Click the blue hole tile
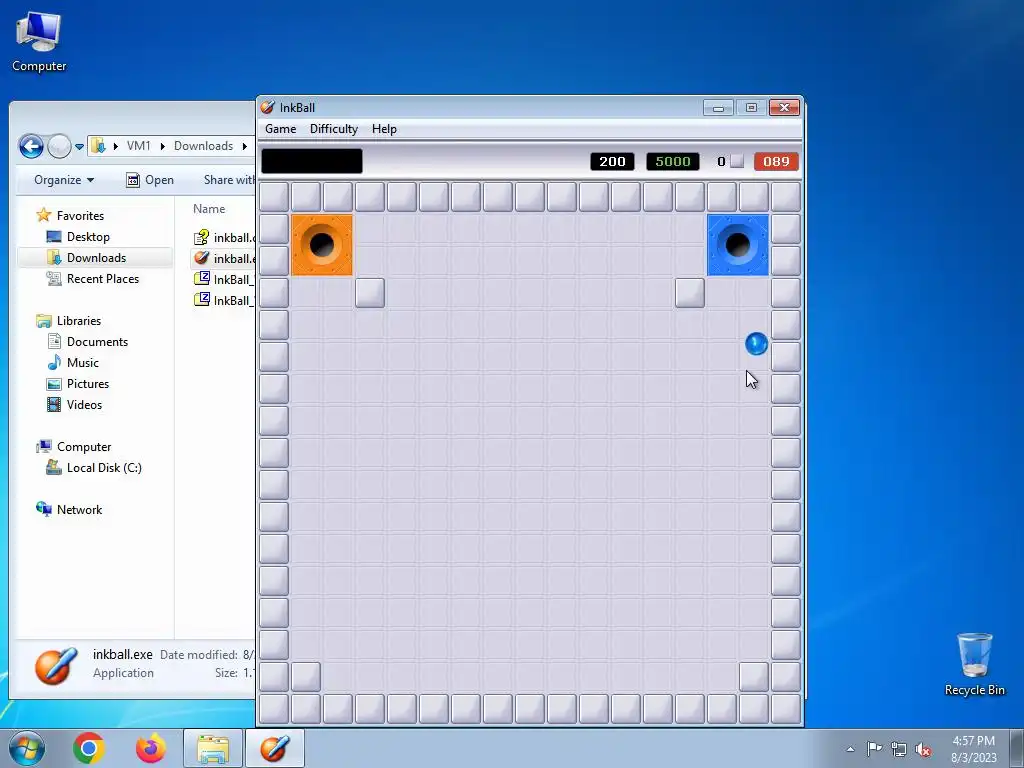Image resolution: width=1024 pixels, height=768 pixels. [738, 245]
